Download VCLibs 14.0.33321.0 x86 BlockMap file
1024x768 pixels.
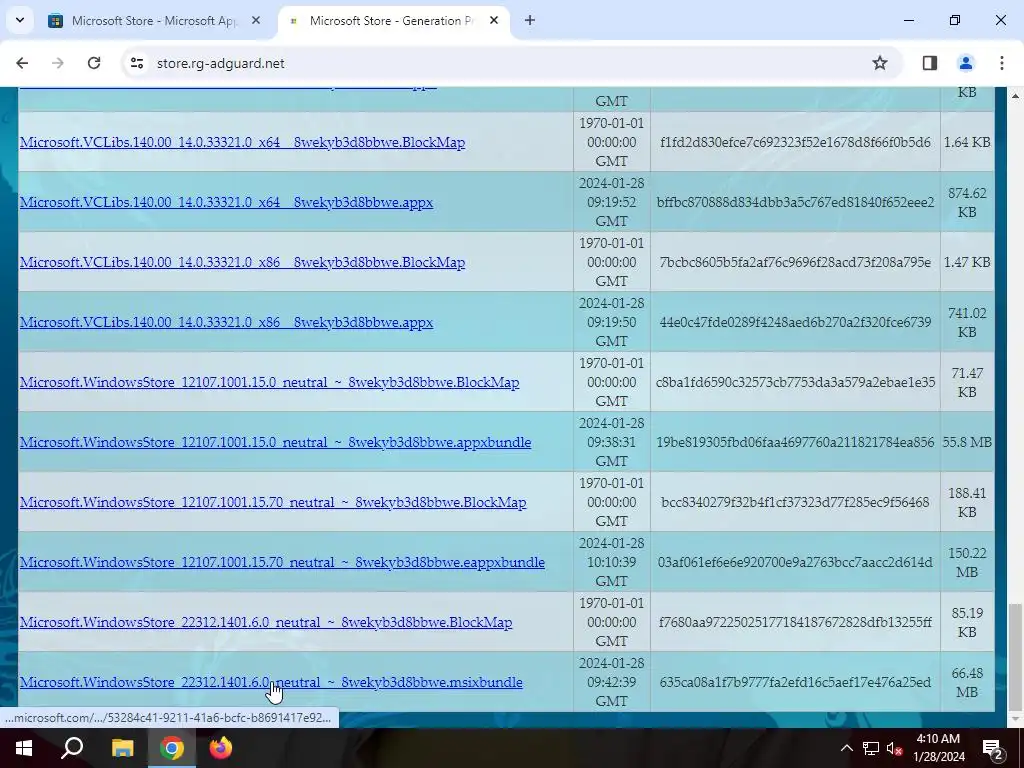[242, 263]
